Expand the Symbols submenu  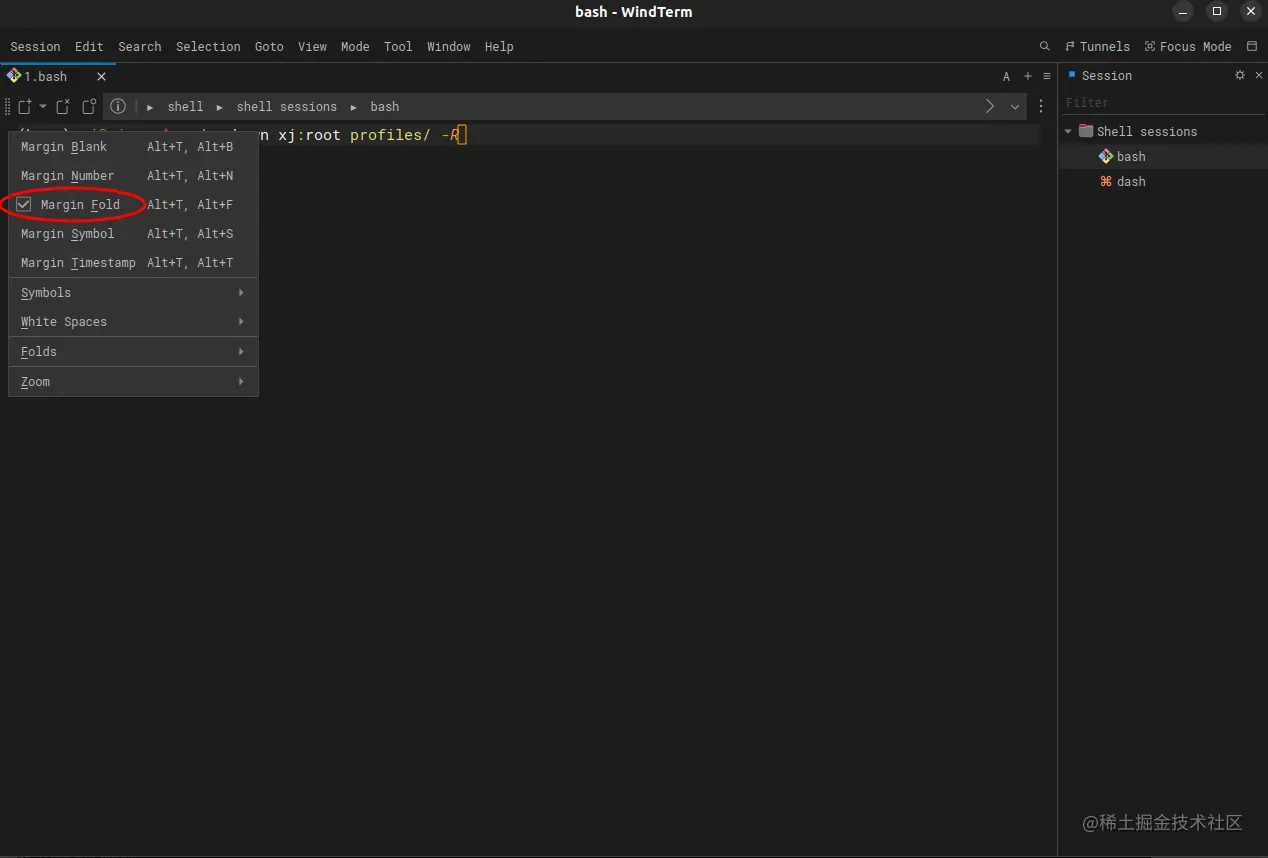[x=133, y=292]
